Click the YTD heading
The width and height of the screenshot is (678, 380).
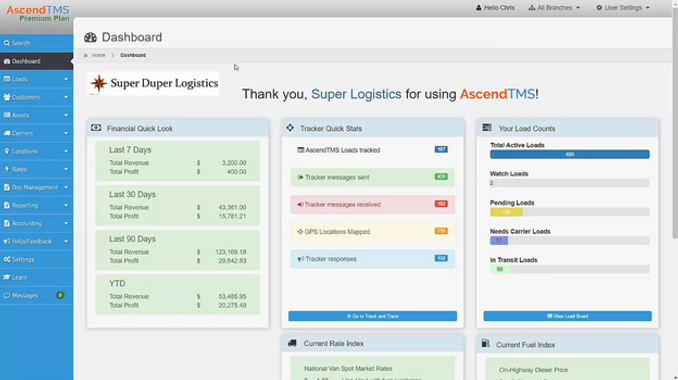point(117,284)
